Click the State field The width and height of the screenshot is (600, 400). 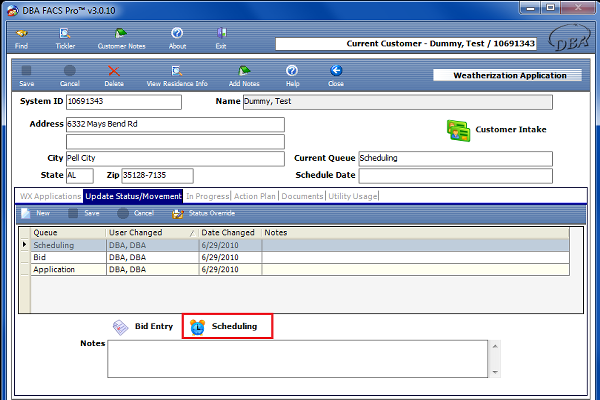coord(80,176)
